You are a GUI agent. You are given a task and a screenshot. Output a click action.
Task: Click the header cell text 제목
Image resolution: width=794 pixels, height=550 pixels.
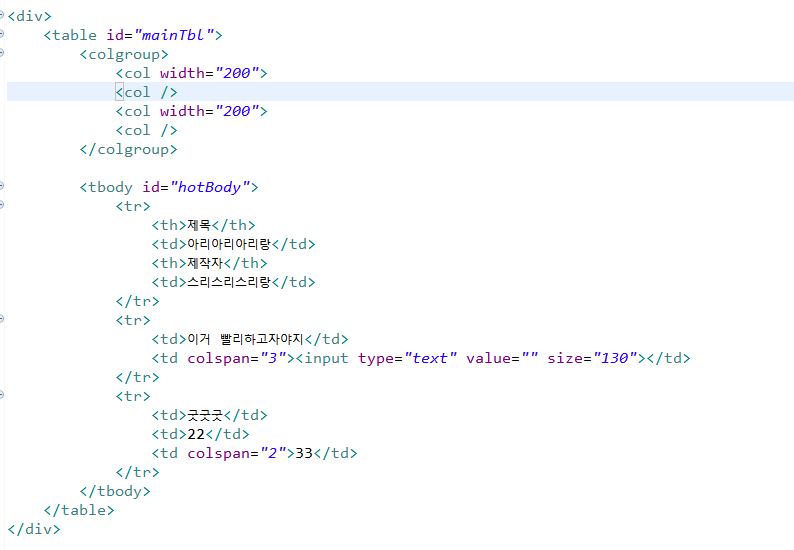tap(199, 225)
